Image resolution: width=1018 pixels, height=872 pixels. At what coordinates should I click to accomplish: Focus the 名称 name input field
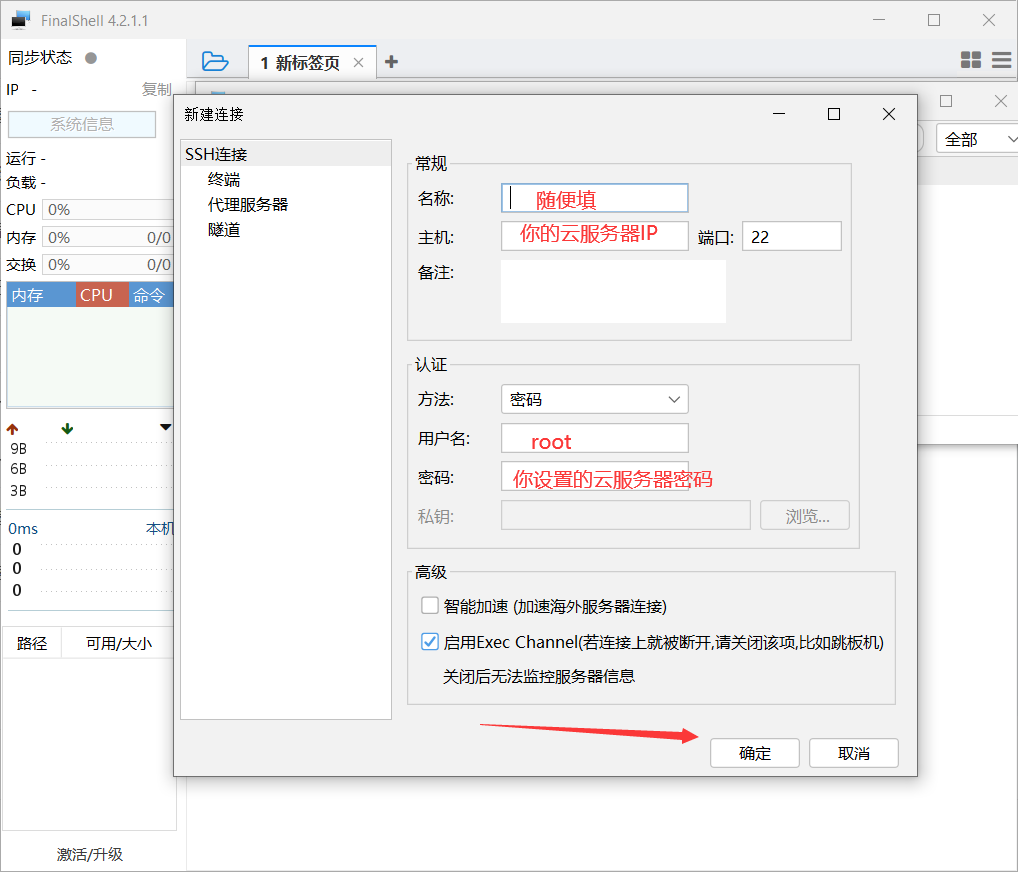pyautogui.click(x=595, y=198)
